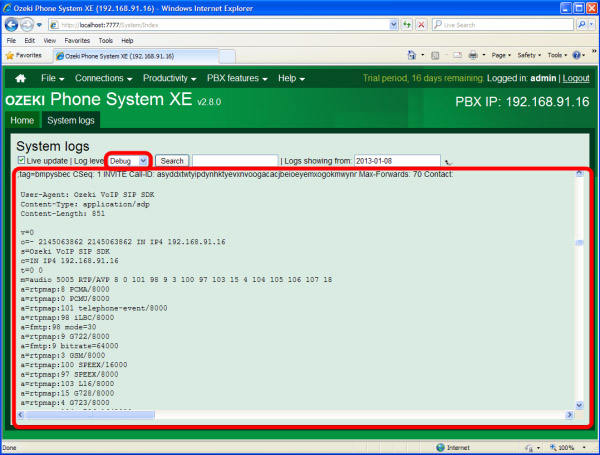Click in the log search text field
The width and height of the screenshot is (600, 455).
tap(235, 161)
